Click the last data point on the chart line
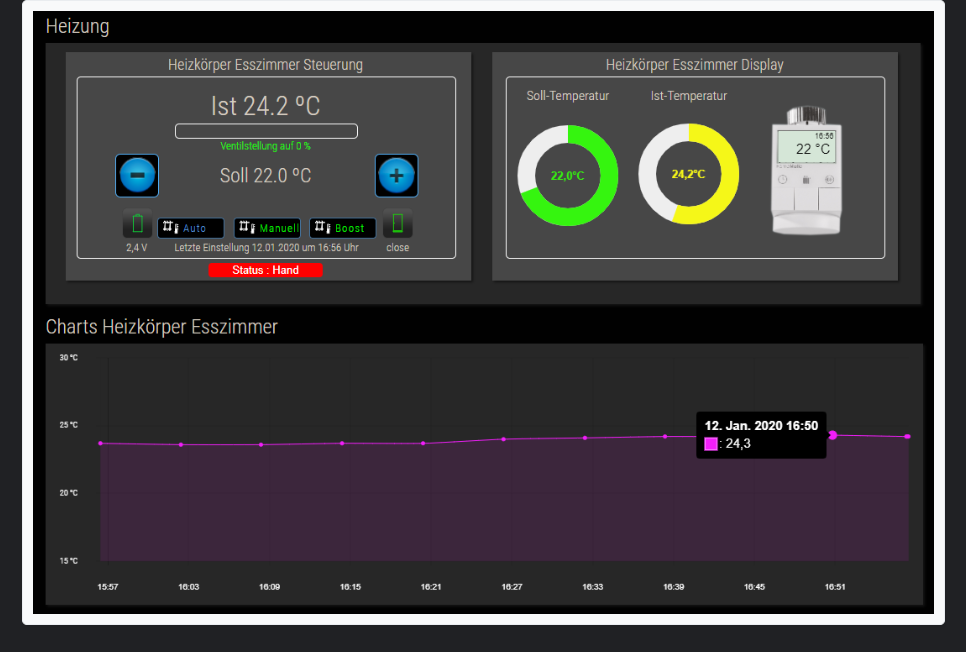The height and width of the screenshot is (652, 966). [x=907, y=436]
